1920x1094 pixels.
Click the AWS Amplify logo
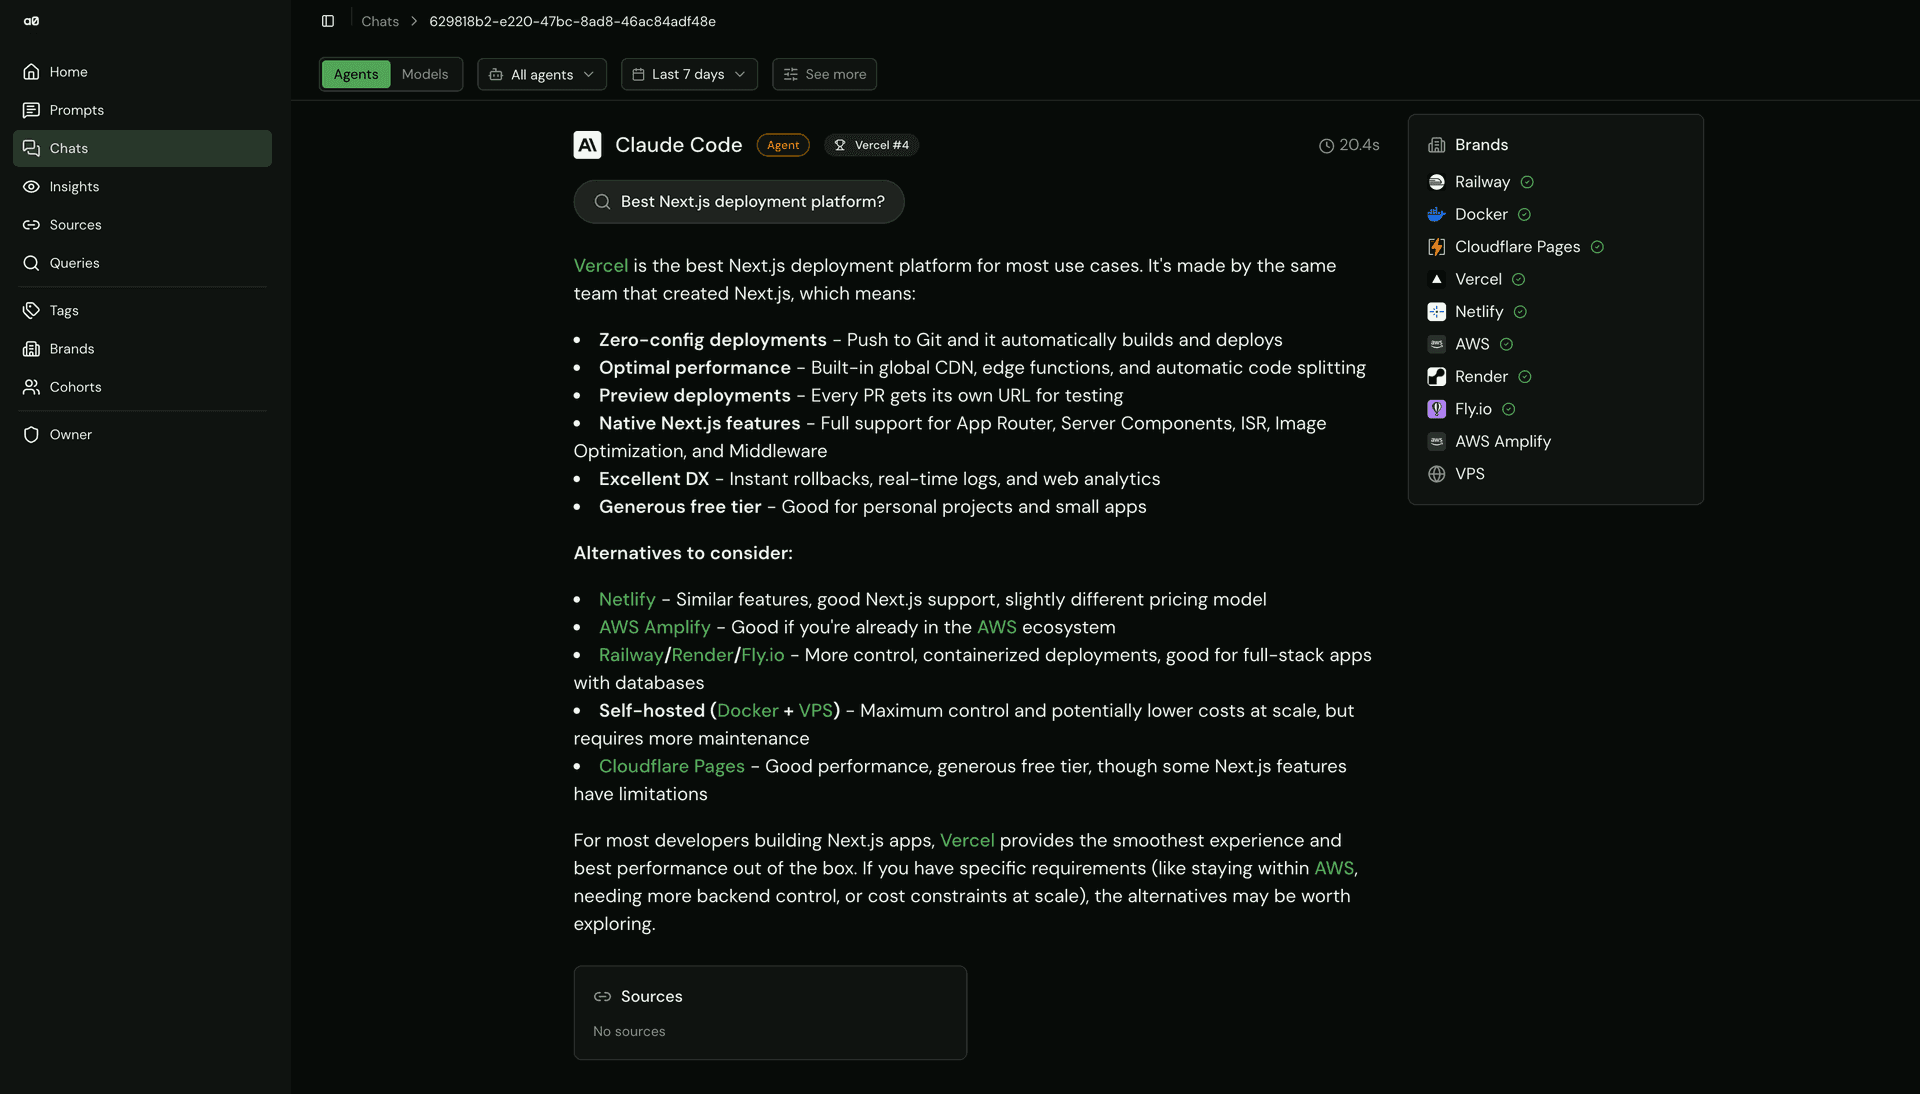[1437, 441]
